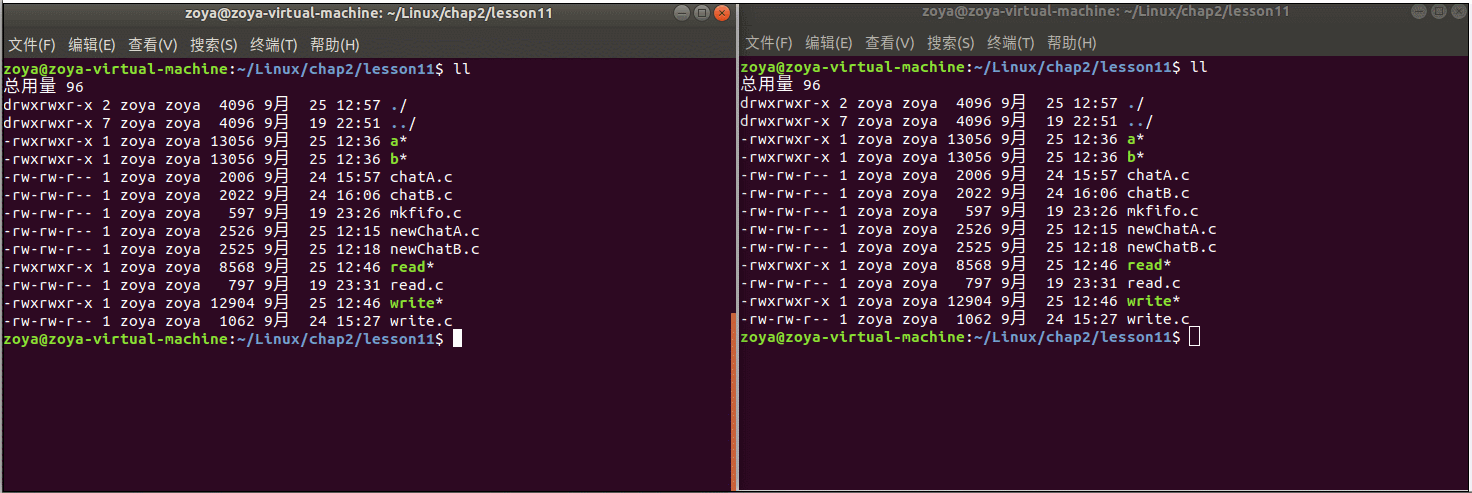
Task: Click 'newChatB.c' in the right terminal
Action: click(1172, 247)
